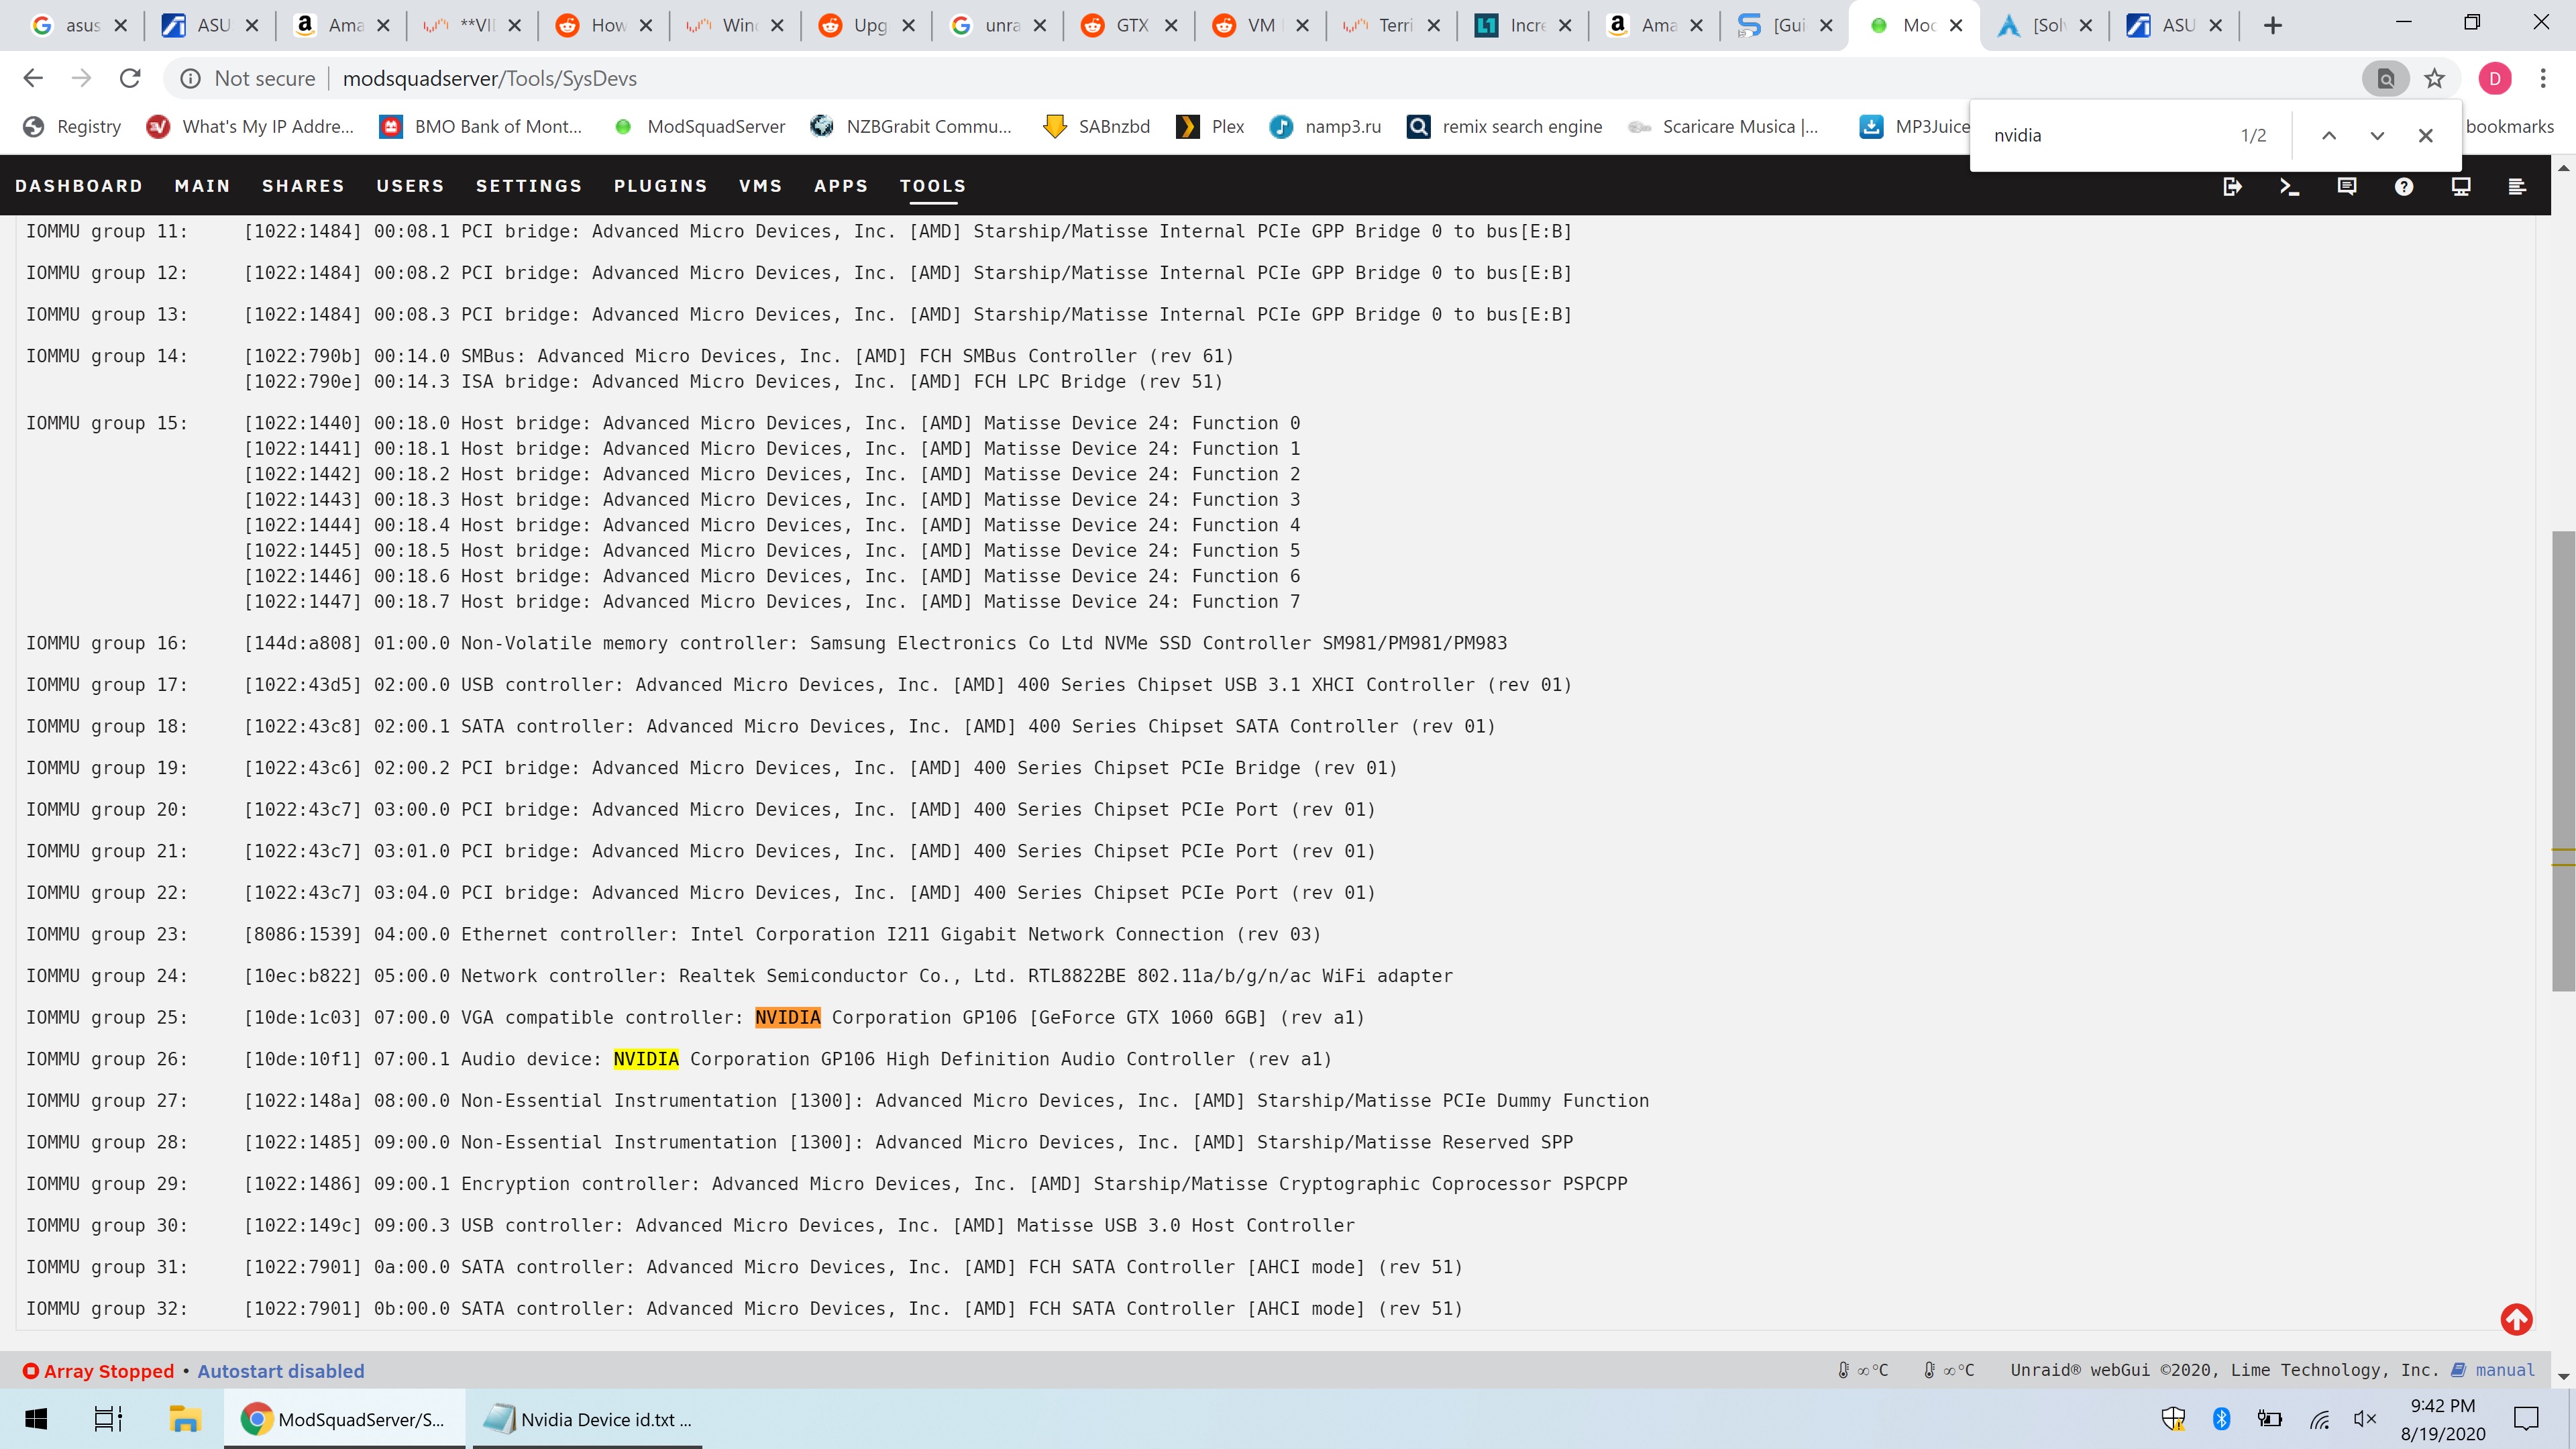Go to next find result arrow
This screenshot has height=1449, width=2576.
[x=2377, y=136]
